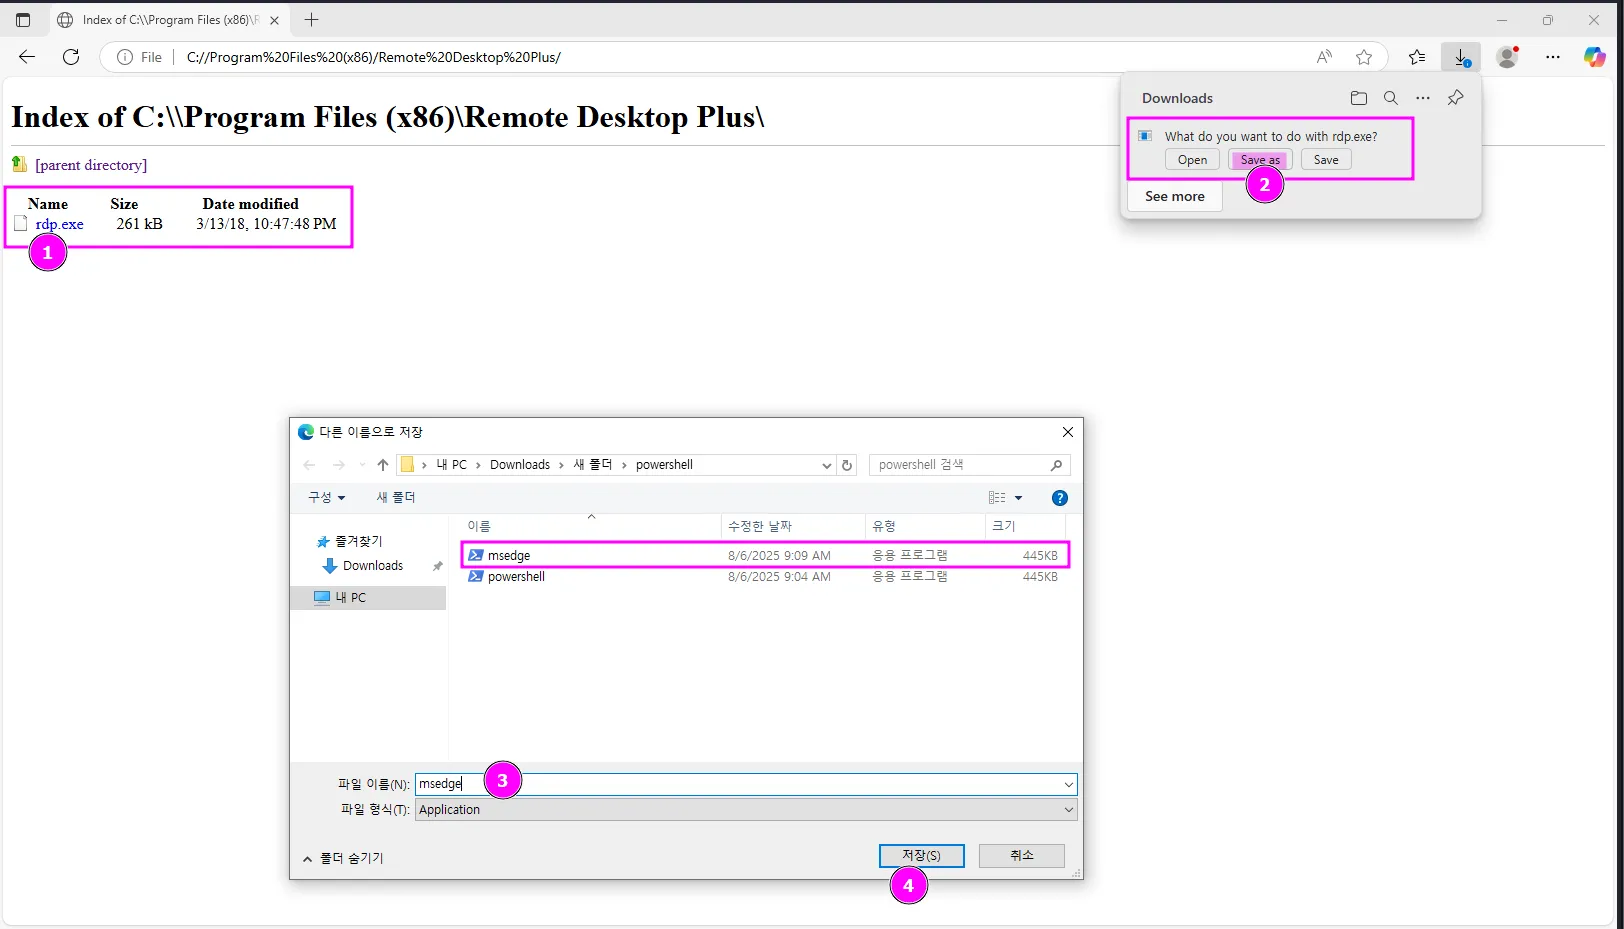
Task: Select 즐겨찾기 in the navigation pane
Action: (358, 541)
